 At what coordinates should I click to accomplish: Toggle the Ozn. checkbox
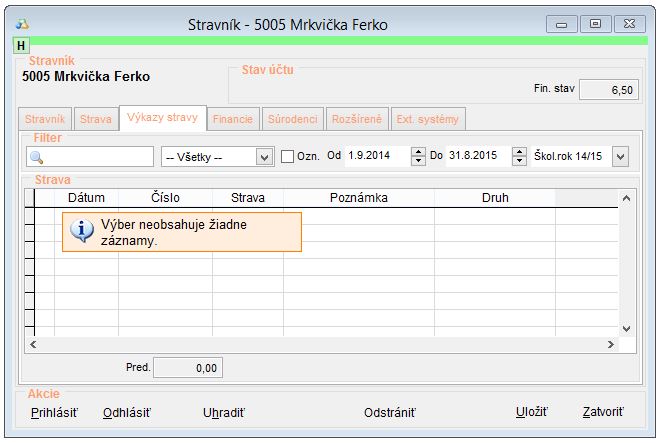coord(288,157)
